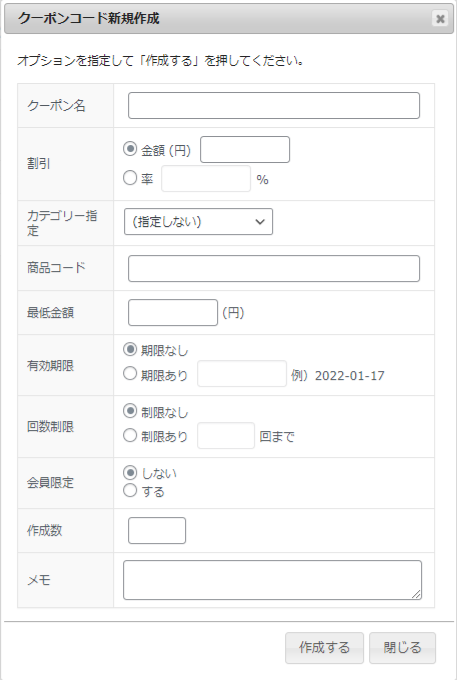Click the expiration date input field
Screen dimensions: 457x680
pos(242,373)
